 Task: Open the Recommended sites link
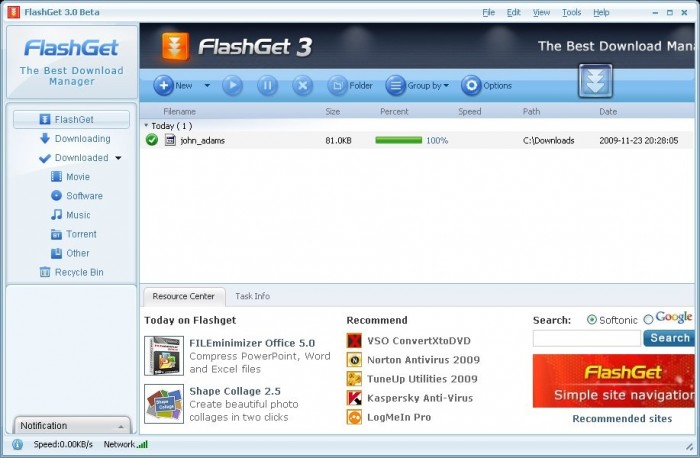tap(622, 419)
